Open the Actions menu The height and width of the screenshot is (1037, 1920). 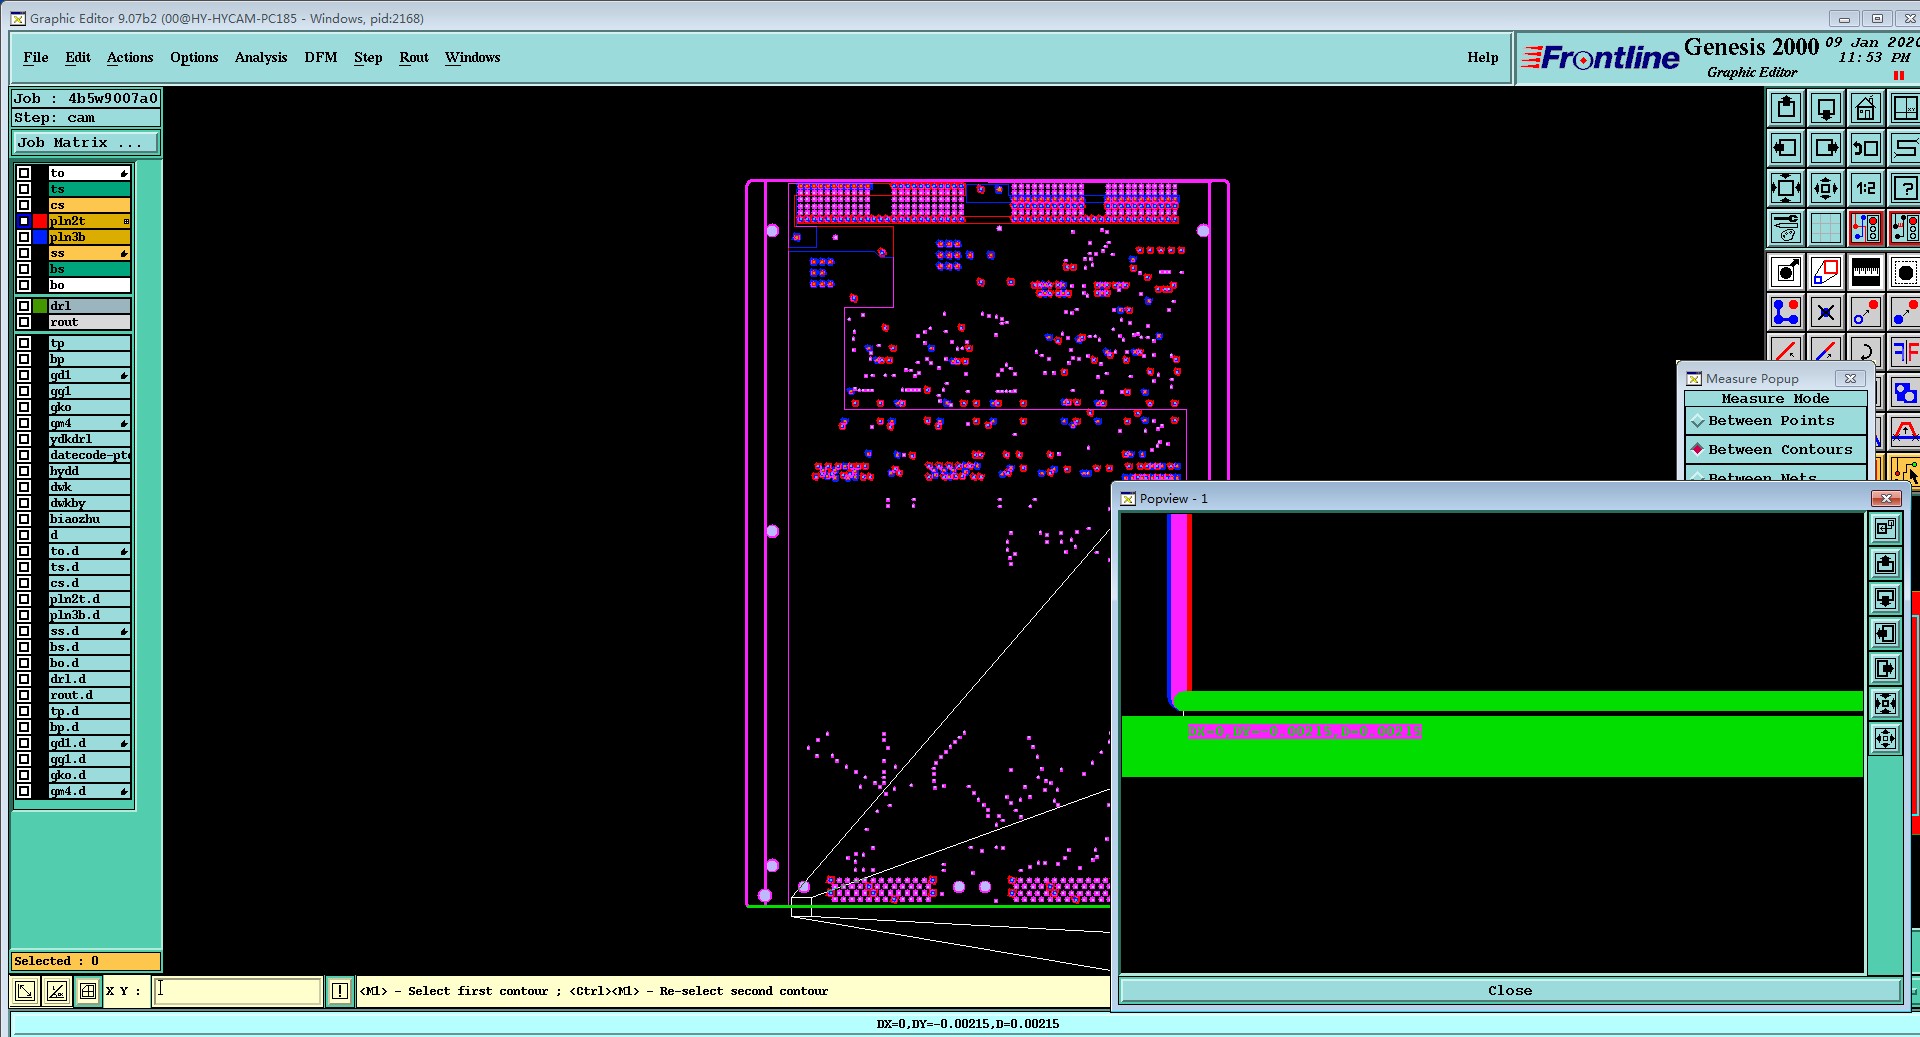click(x=130, y=57)
